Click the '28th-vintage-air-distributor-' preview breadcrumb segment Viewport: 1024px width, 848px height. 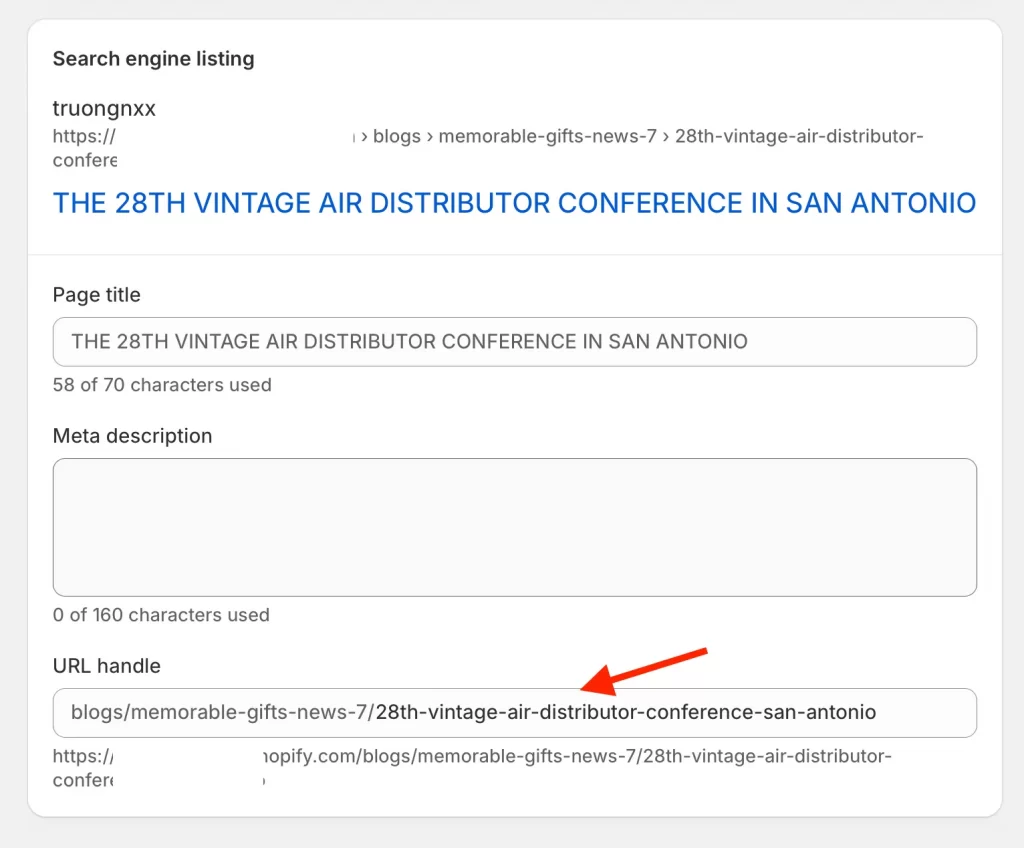point(798,136)
